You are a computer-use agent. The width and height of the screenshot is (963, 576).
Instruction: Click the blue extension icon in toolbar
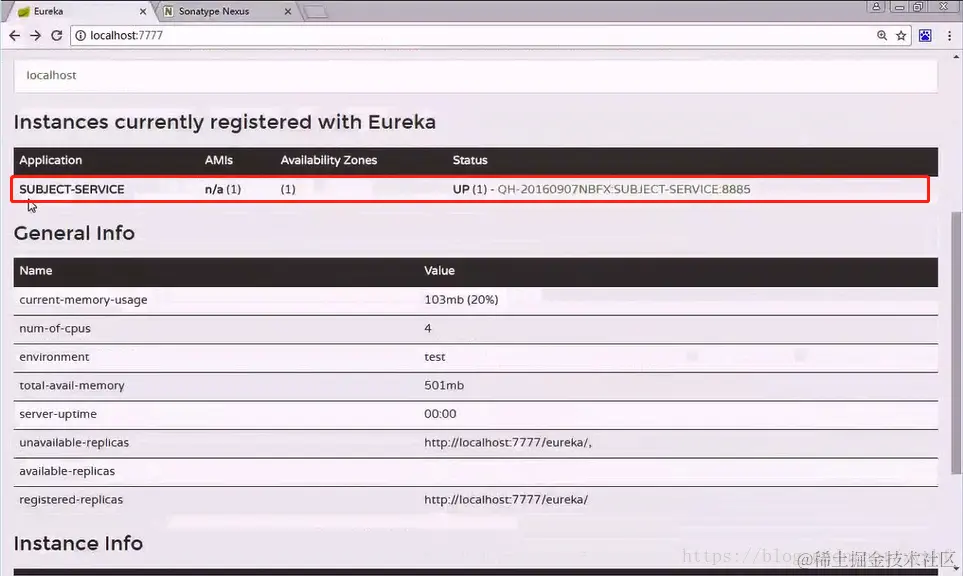pos(925,36)
